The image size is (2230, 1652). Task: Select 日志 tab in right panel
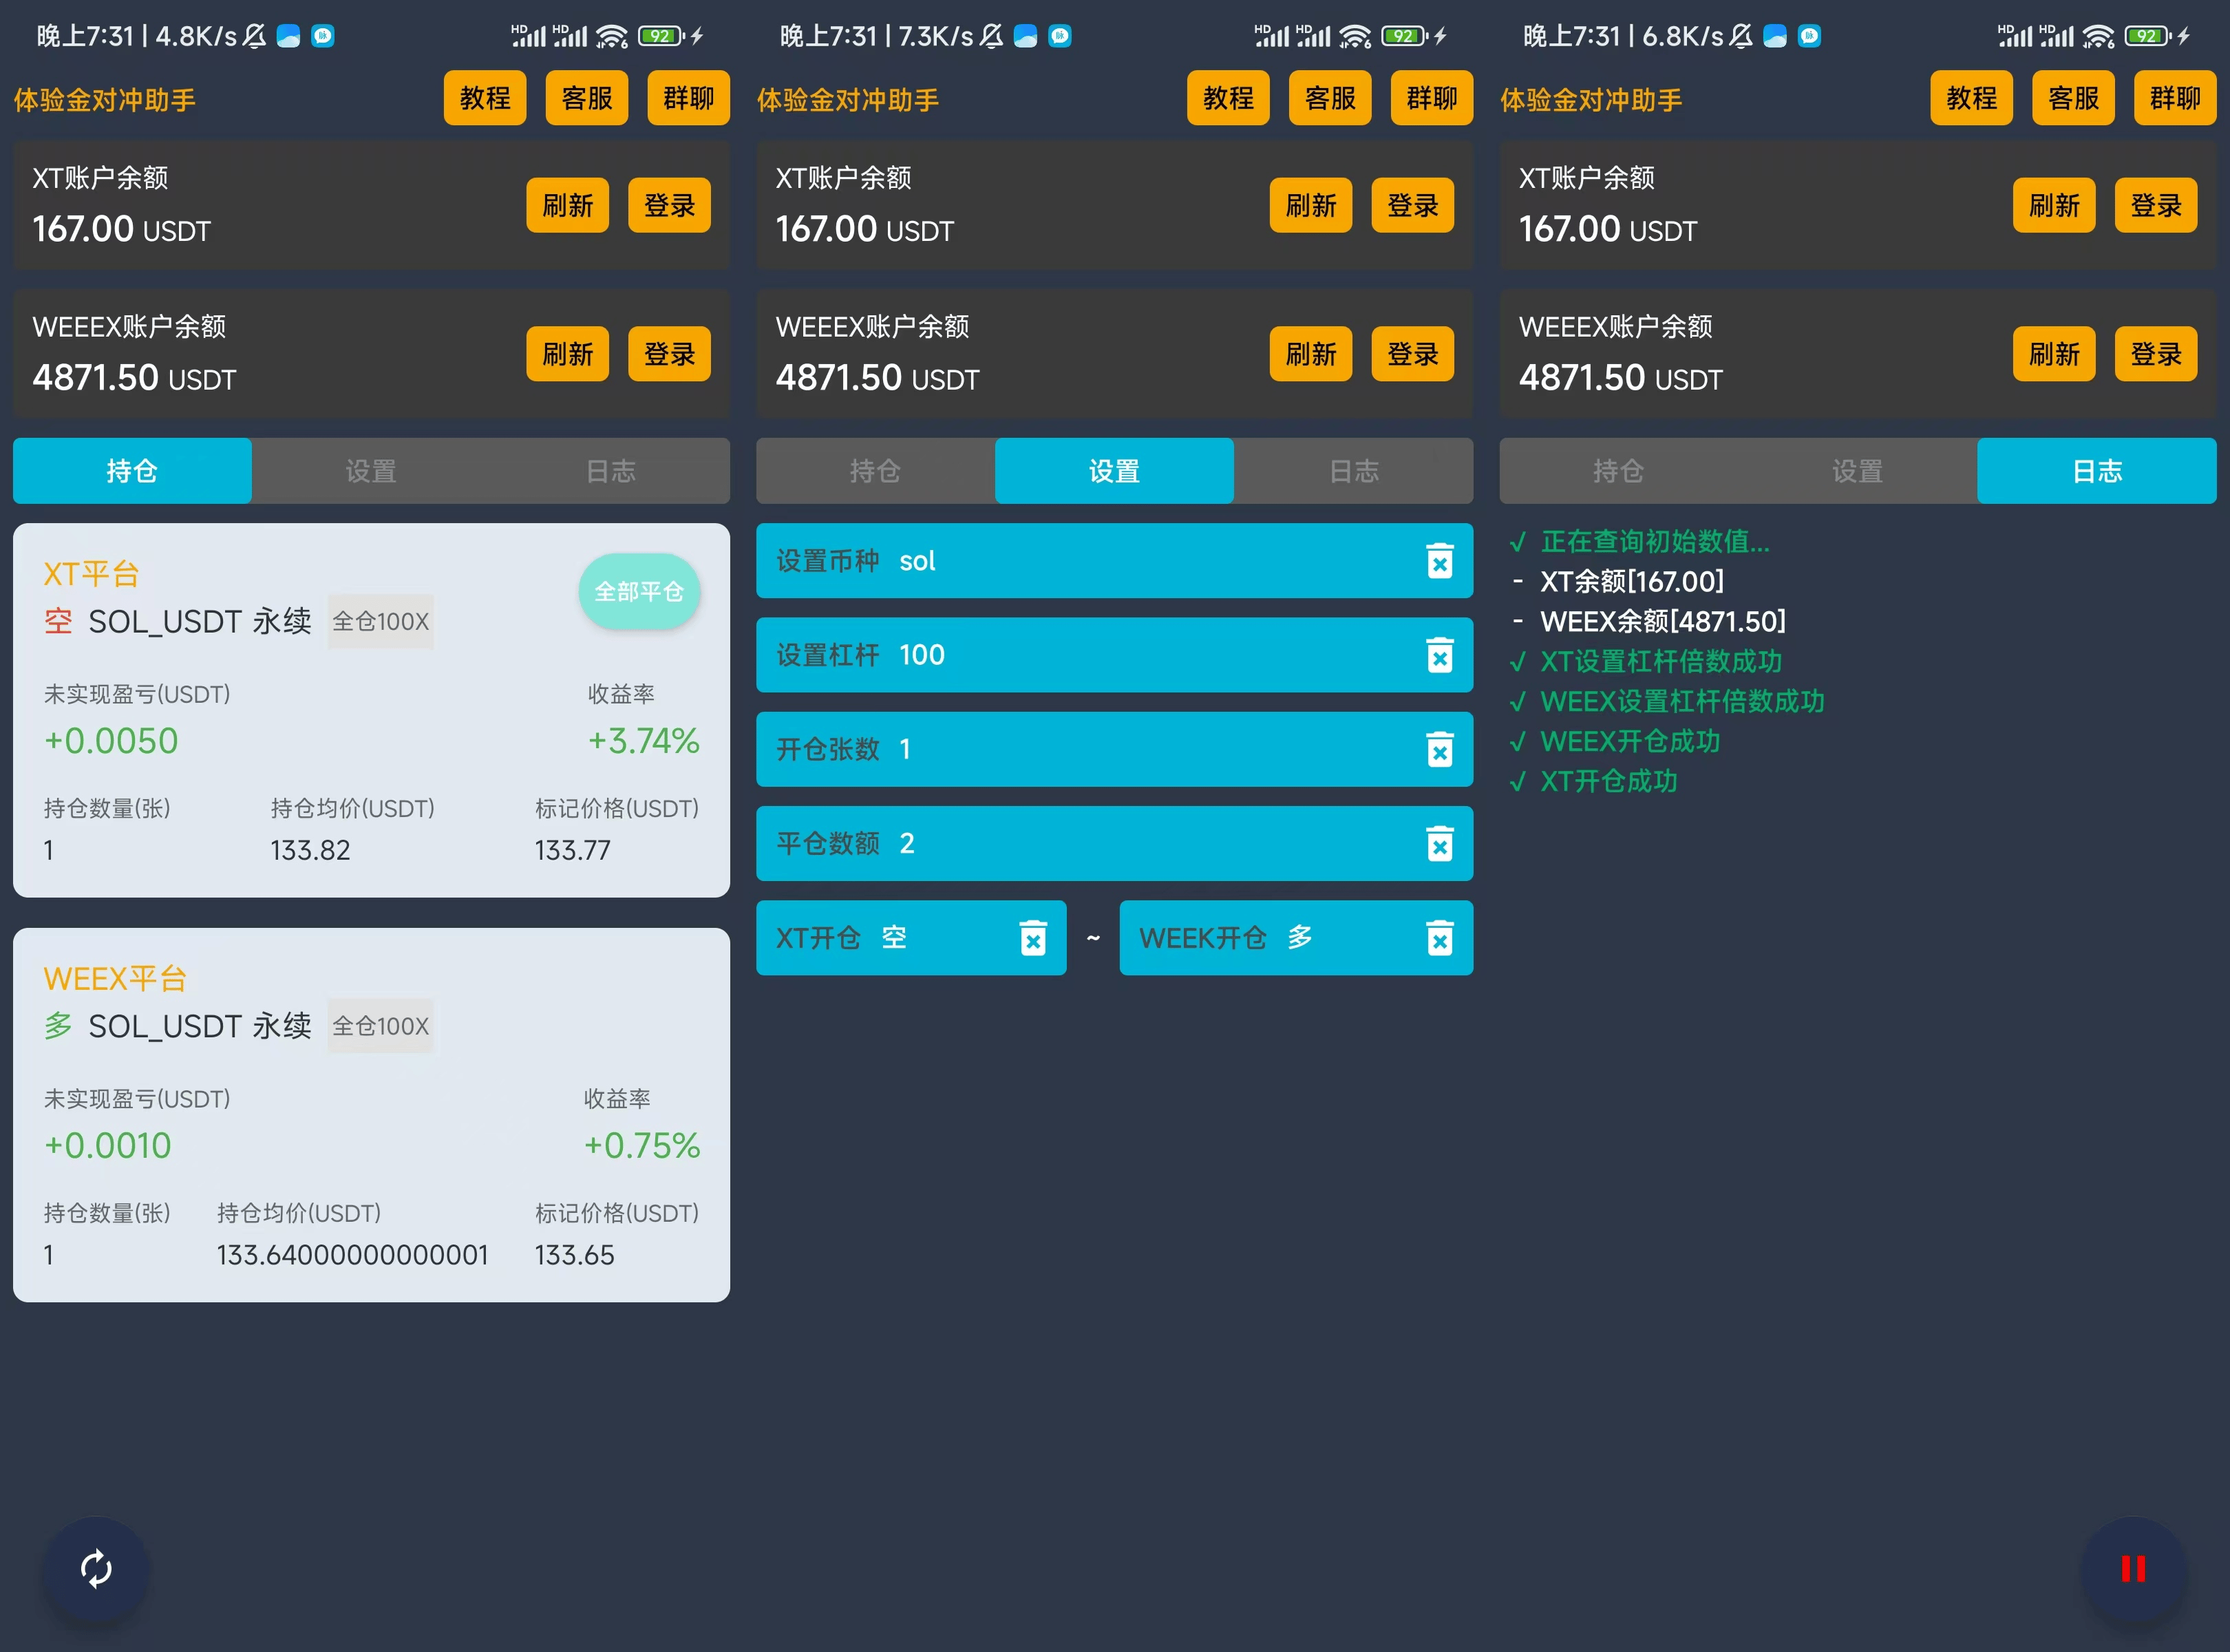tap(2096, 471)
